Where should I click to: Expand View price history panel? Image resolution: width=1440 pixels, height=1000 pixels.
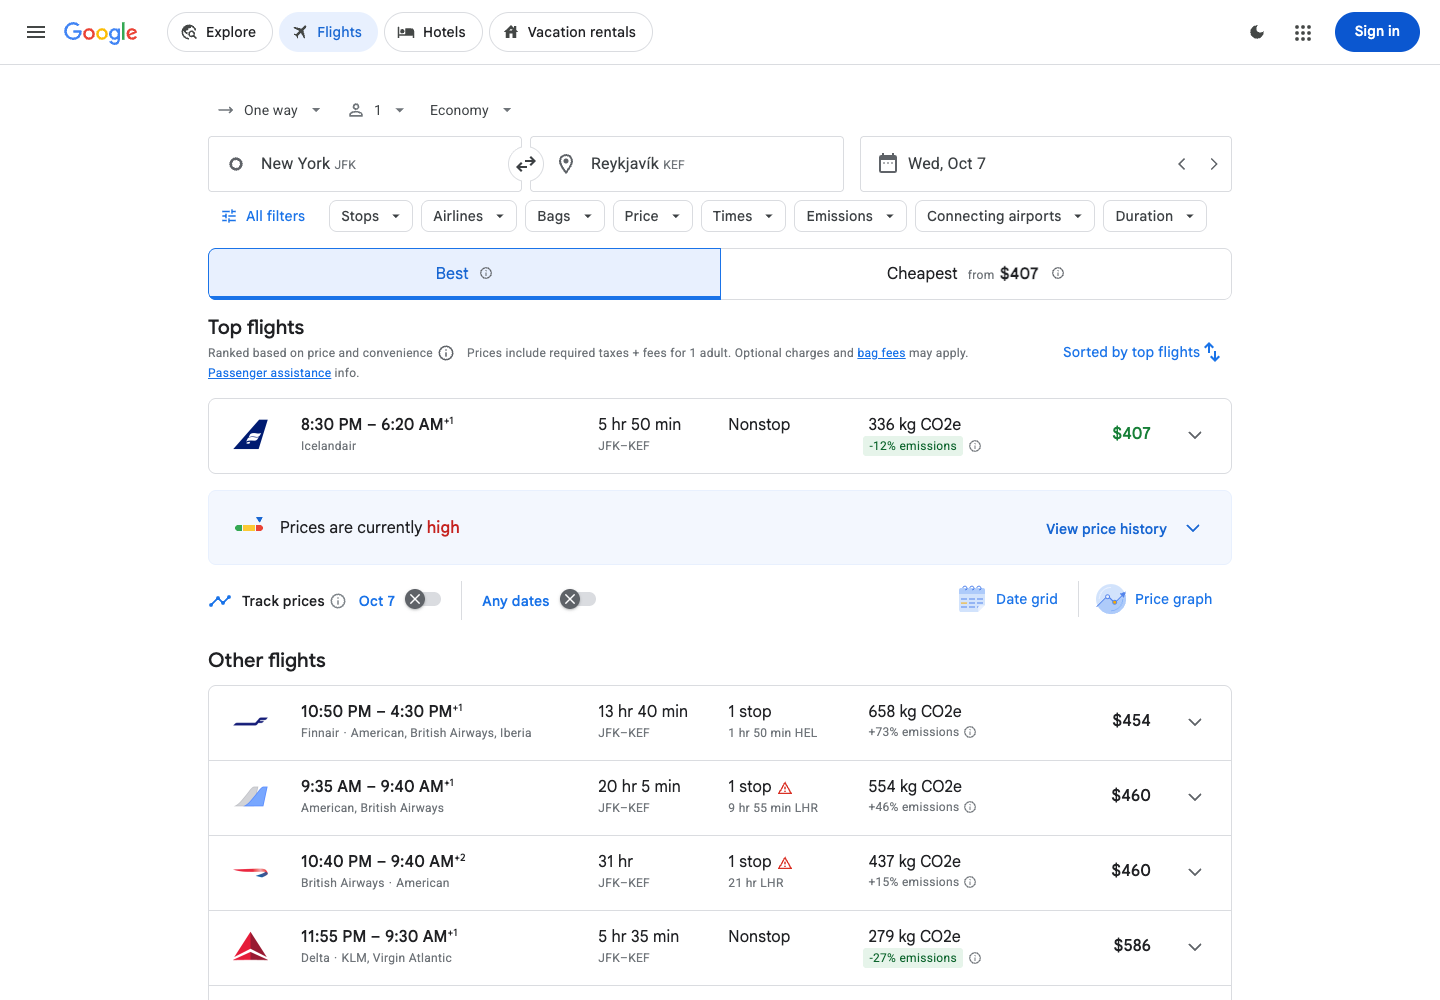tap(1123, 528)
